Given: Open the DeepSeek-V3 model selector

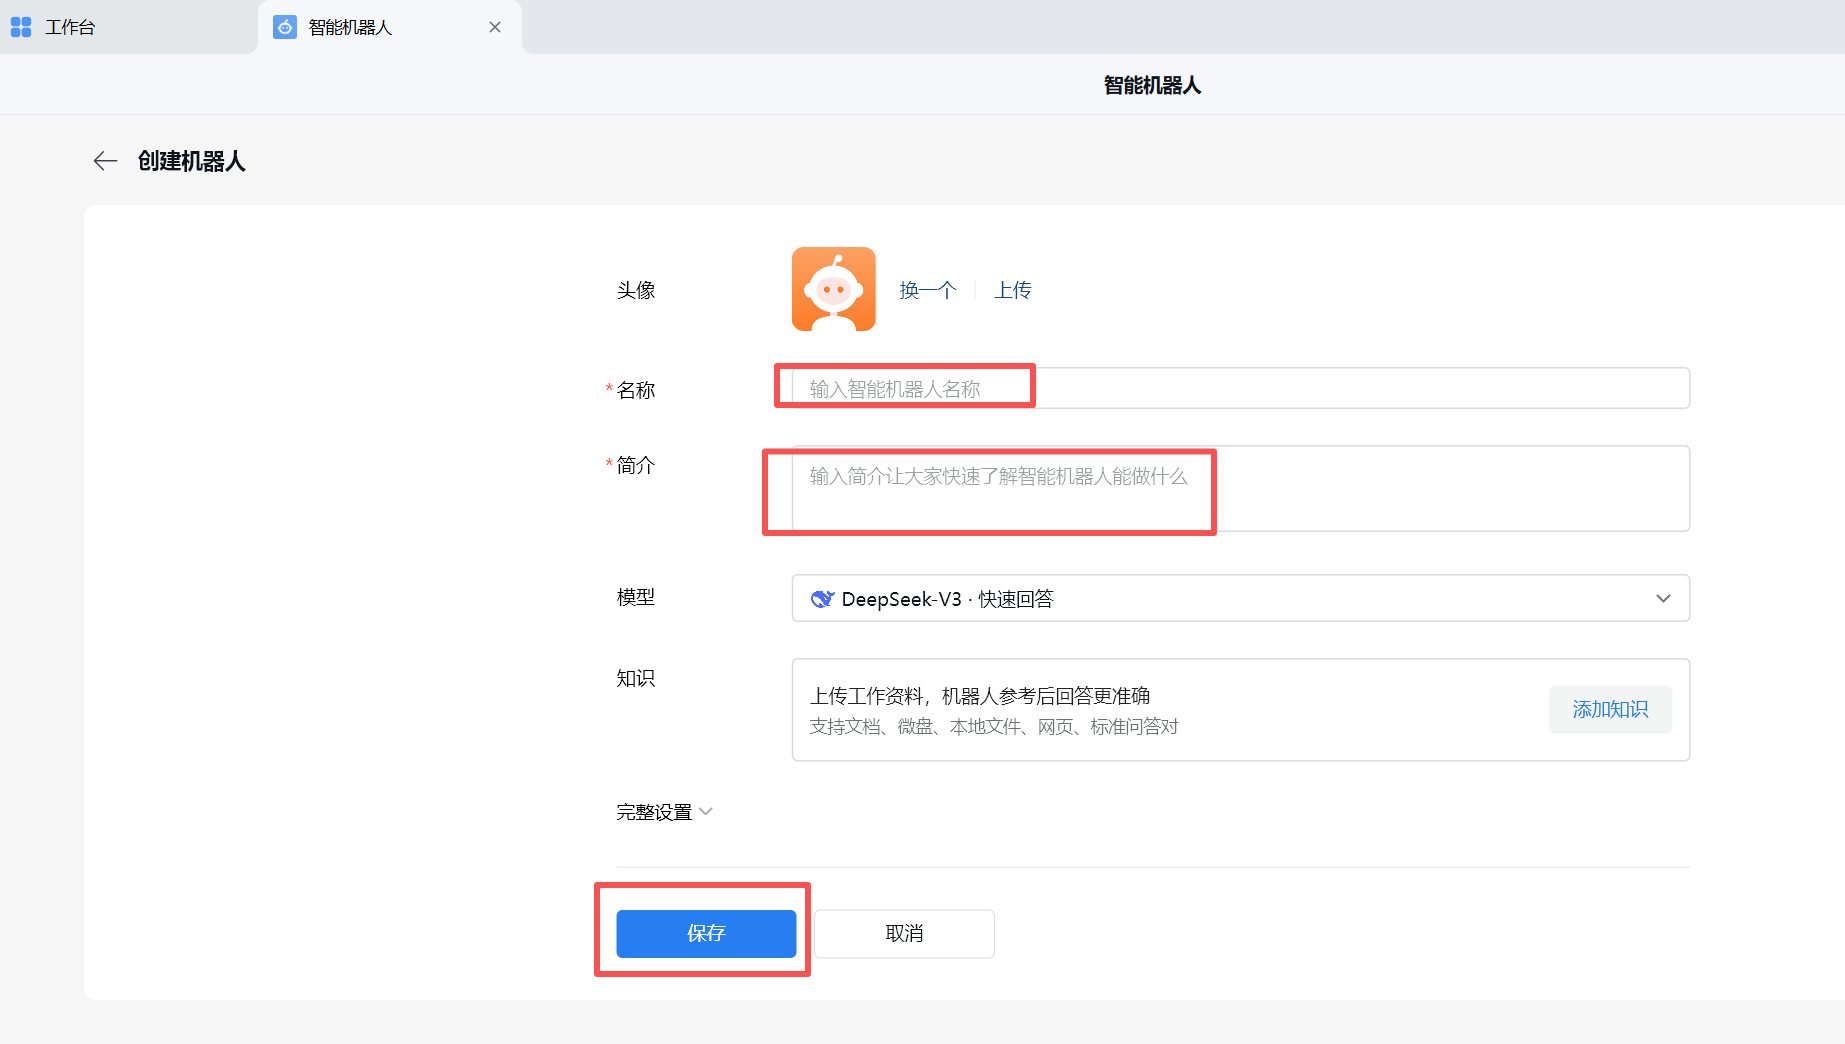Looking at the screenshot, I should 1240,598.
